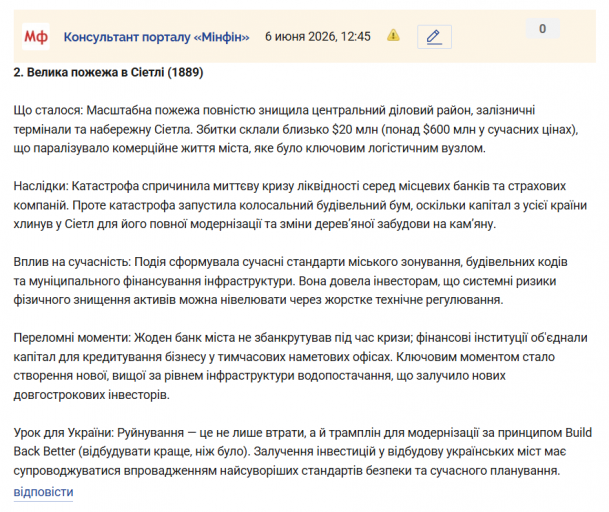The image size is (609, 512).
Task: Click the yellow warning report icon
Action: (x=393, y=35)
